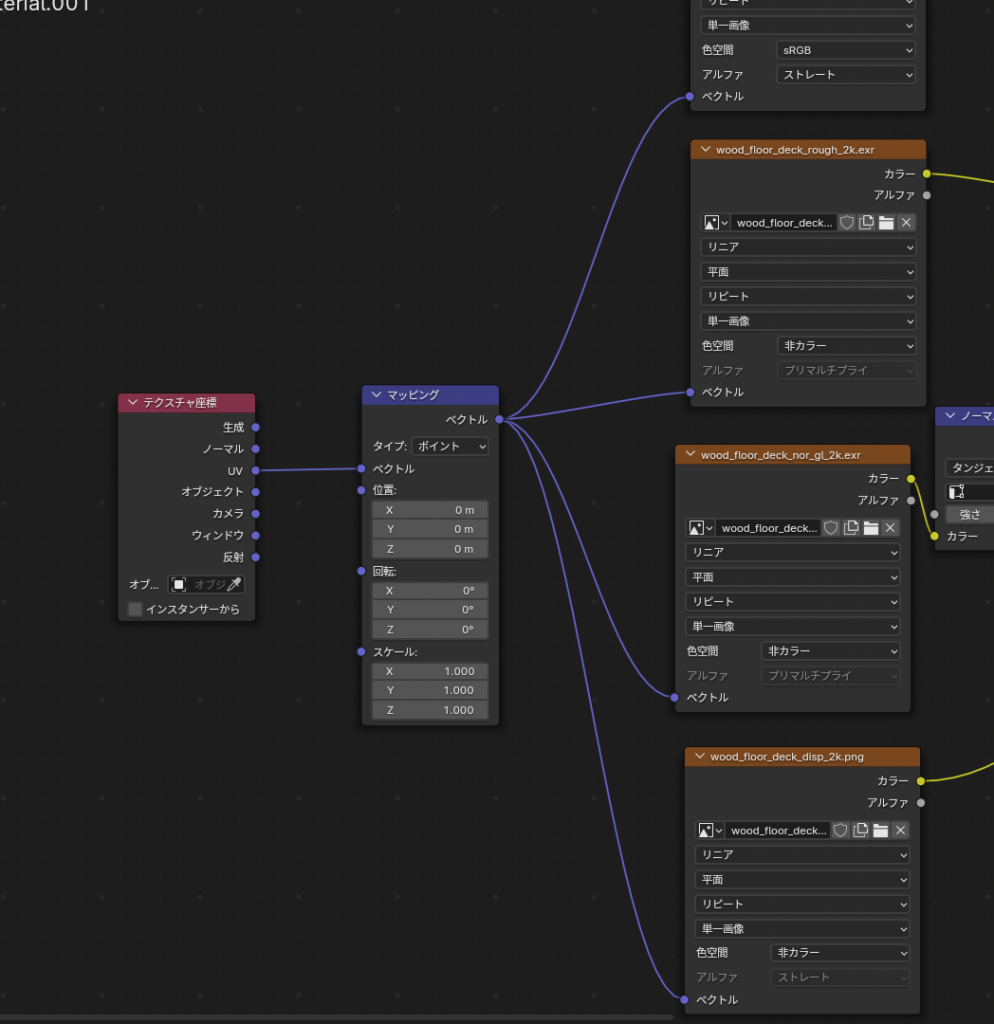Image resolution: width=994 pixels, height=1024 pixels.
Task: Open the sRGB color space dropdown
Action: [846, 49]
